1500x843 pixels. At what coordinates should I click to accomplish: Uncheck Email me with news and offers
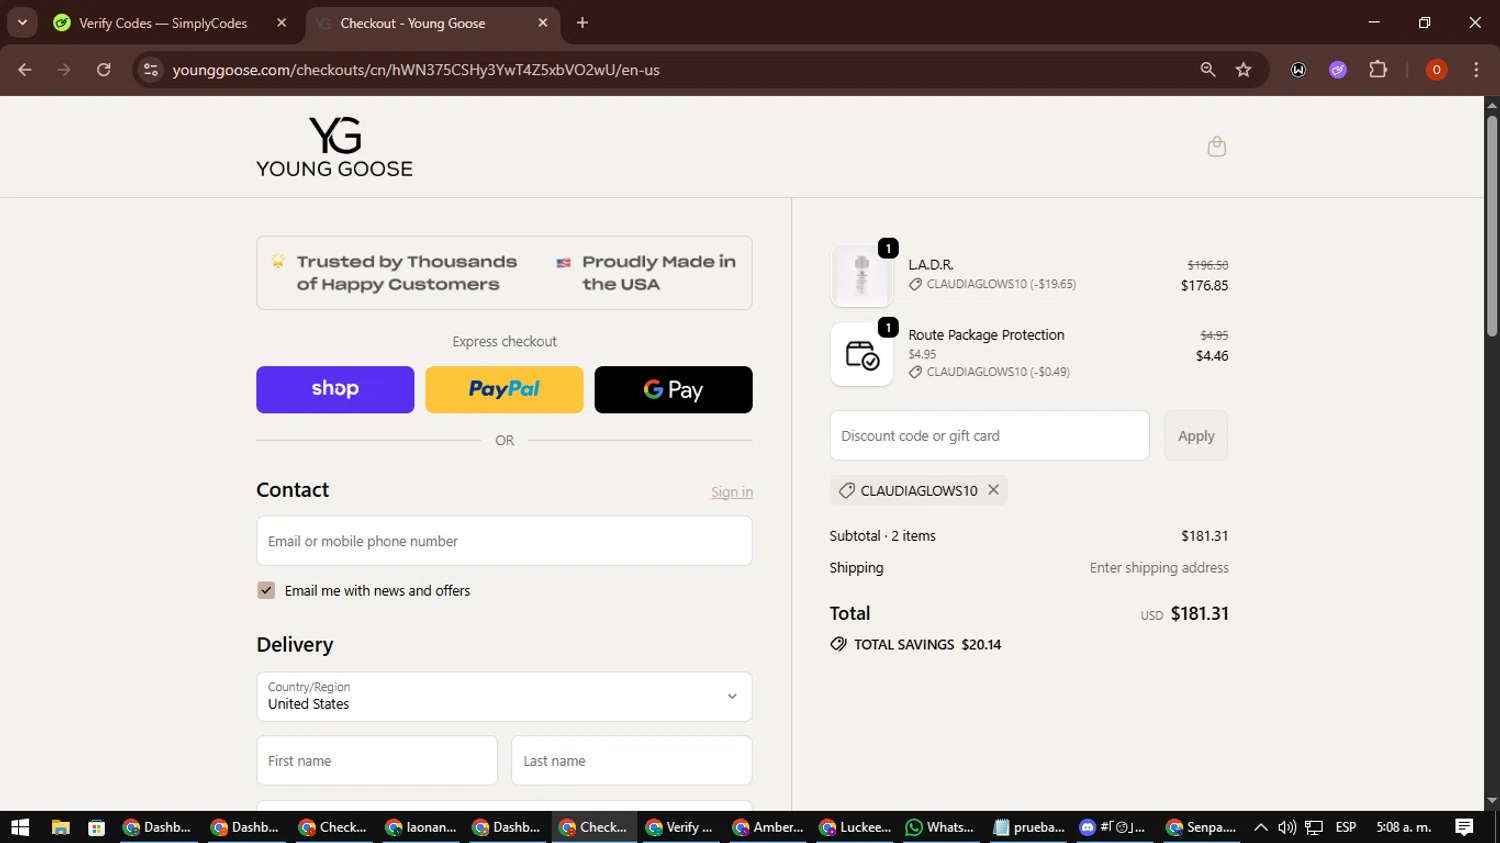coord(266,591)
